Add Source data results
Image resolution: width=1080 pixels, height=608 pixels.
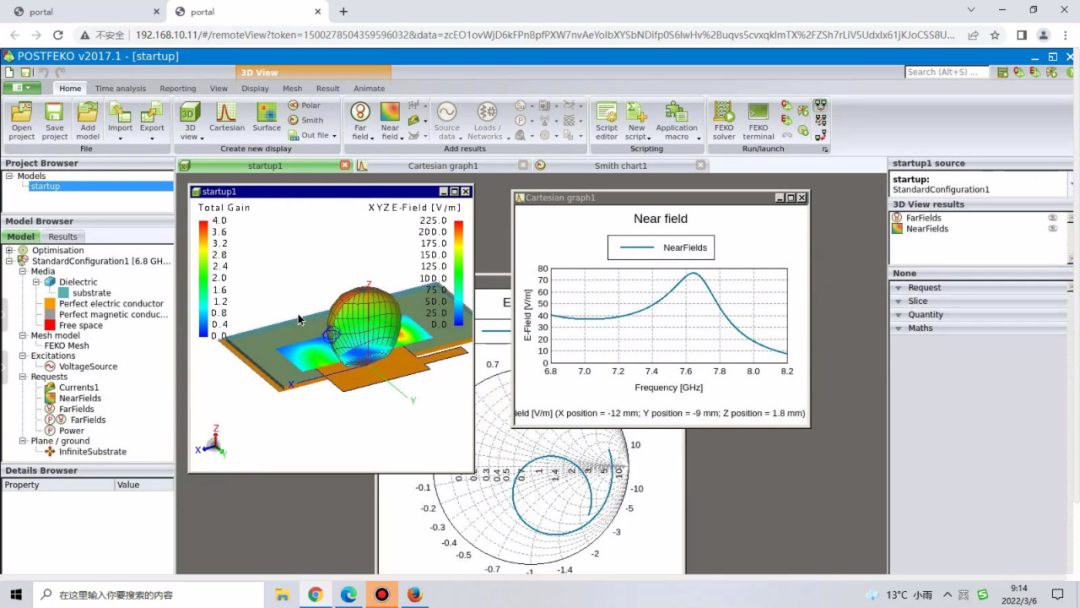[x=446, y=121]
